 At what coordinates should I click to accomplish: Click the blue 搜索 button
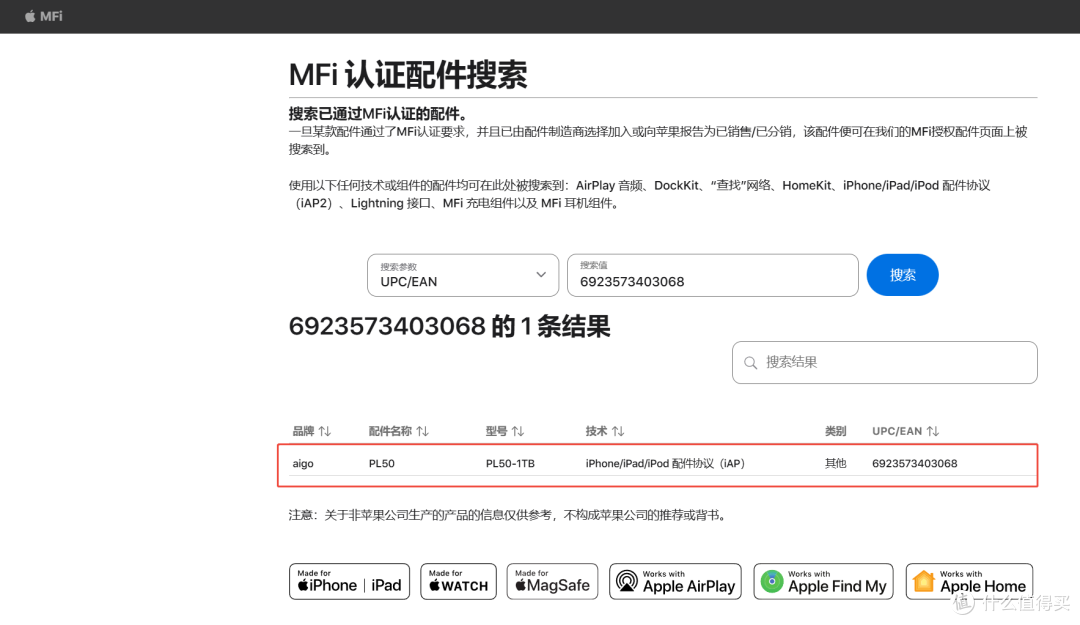pyautogui.click(x=902, y=275)
